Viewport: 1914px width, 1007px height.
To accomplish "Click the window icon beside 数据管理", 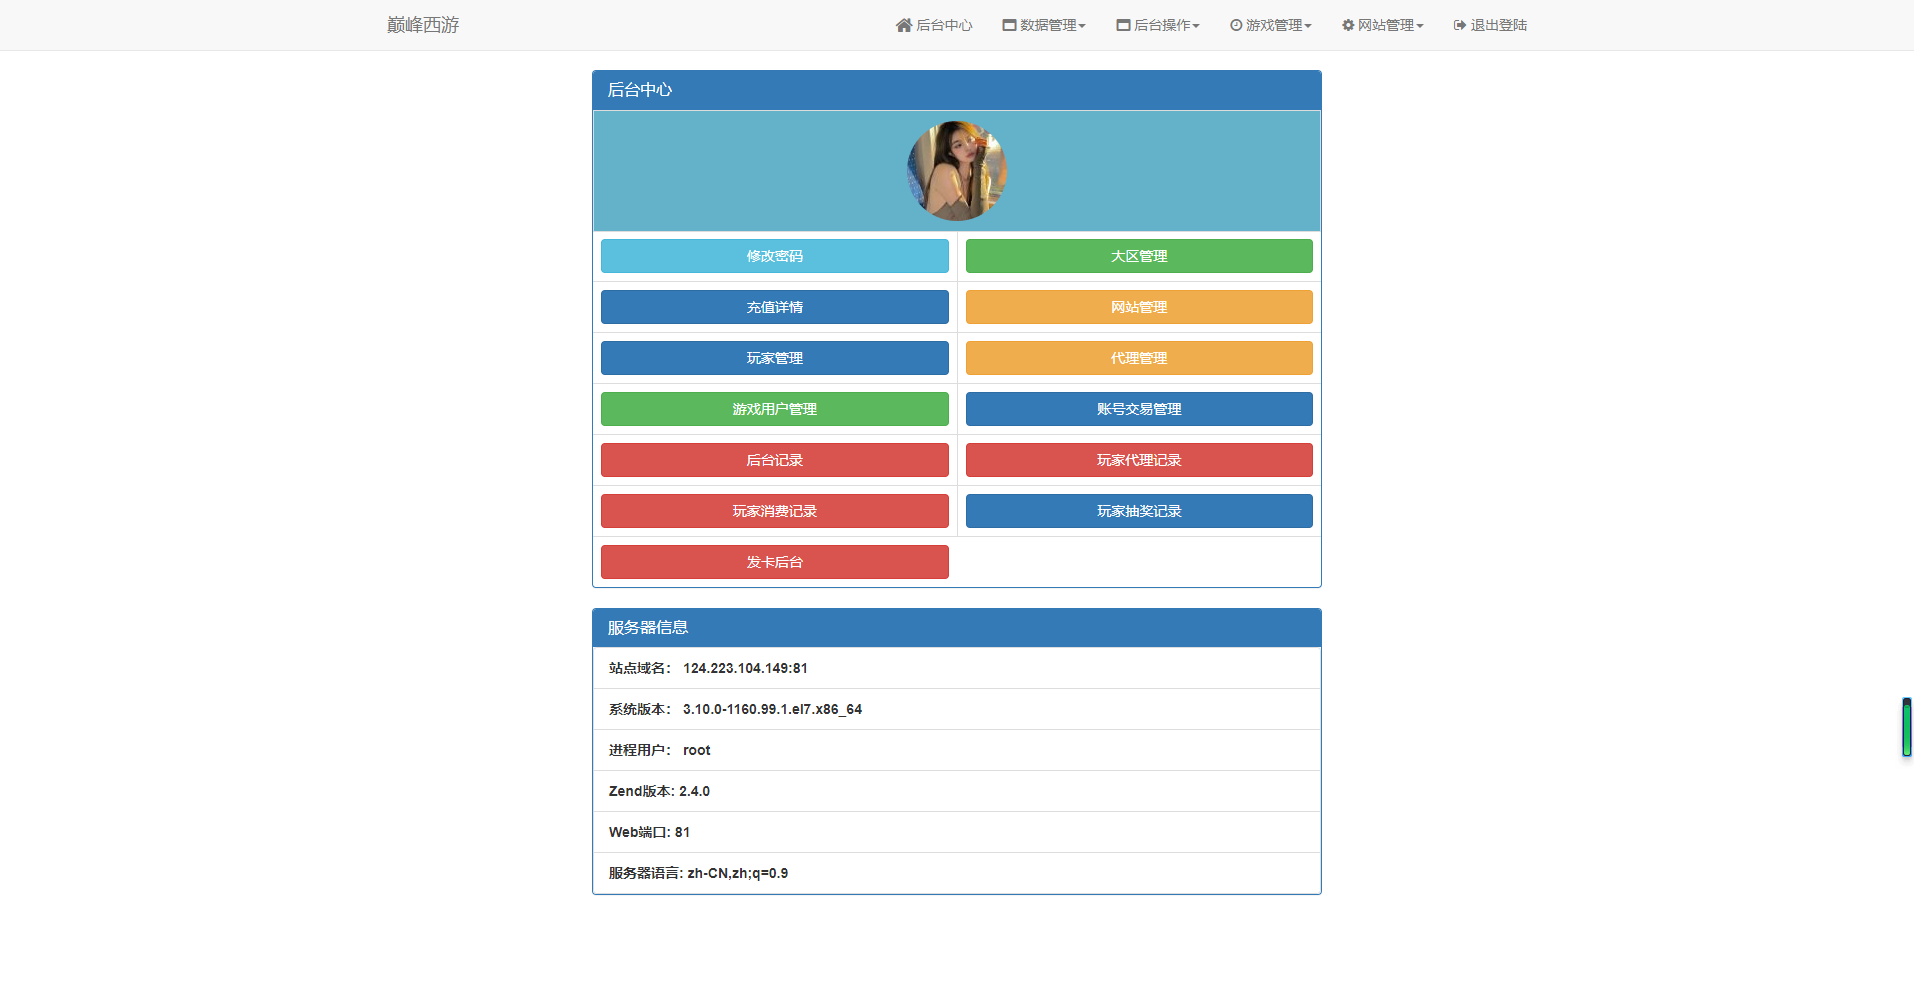I will [x=1010, y=25].
